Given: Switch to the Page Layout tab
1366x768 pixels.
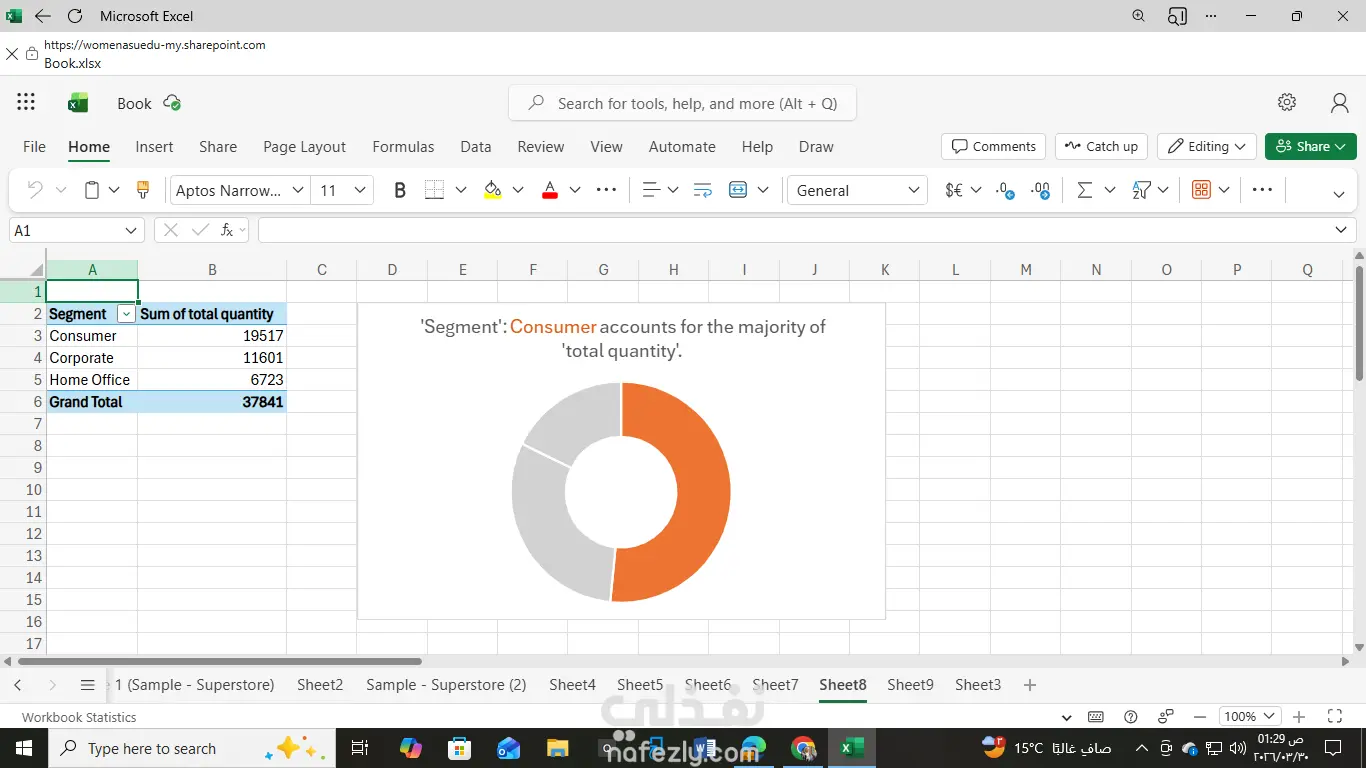Looking at the screenshot, I should point(304,146).
